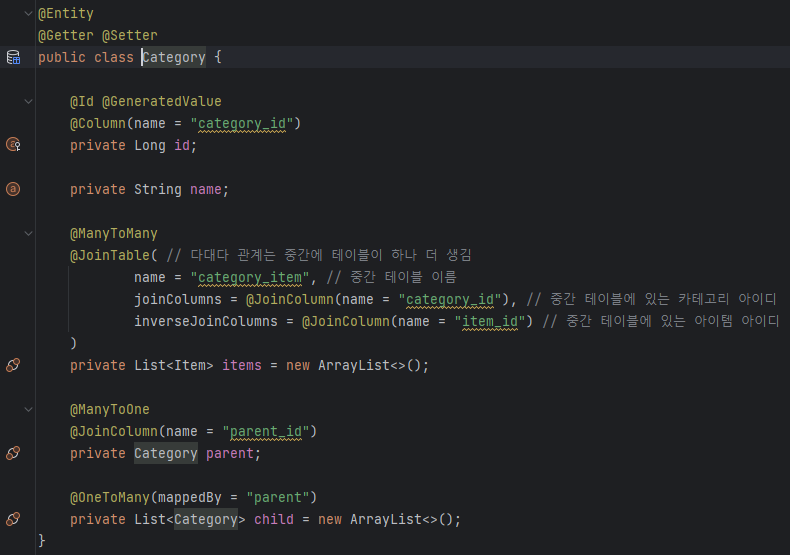Click the inverseJoinColumns attribute
The height and width of the screenshot is (555, 790).
tap(206, 322)
